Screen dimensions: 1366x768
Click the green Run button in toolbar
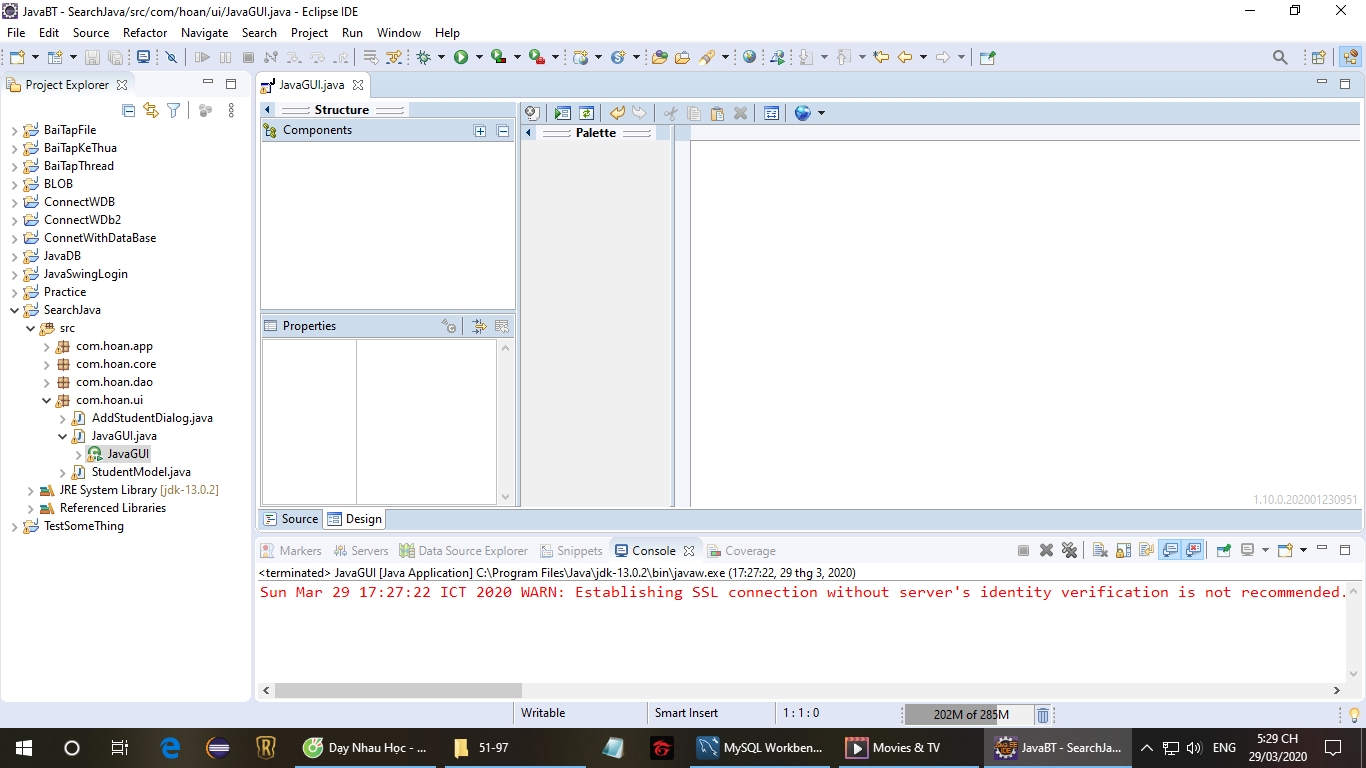click(x=461, y=58)
